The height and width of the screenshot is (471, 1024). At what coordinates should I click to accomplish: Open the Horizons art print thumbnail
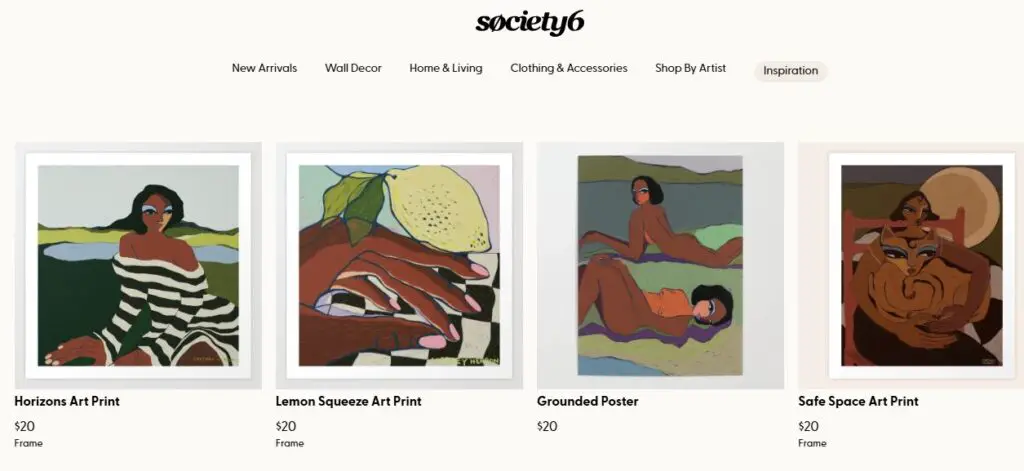coord(138,265)
